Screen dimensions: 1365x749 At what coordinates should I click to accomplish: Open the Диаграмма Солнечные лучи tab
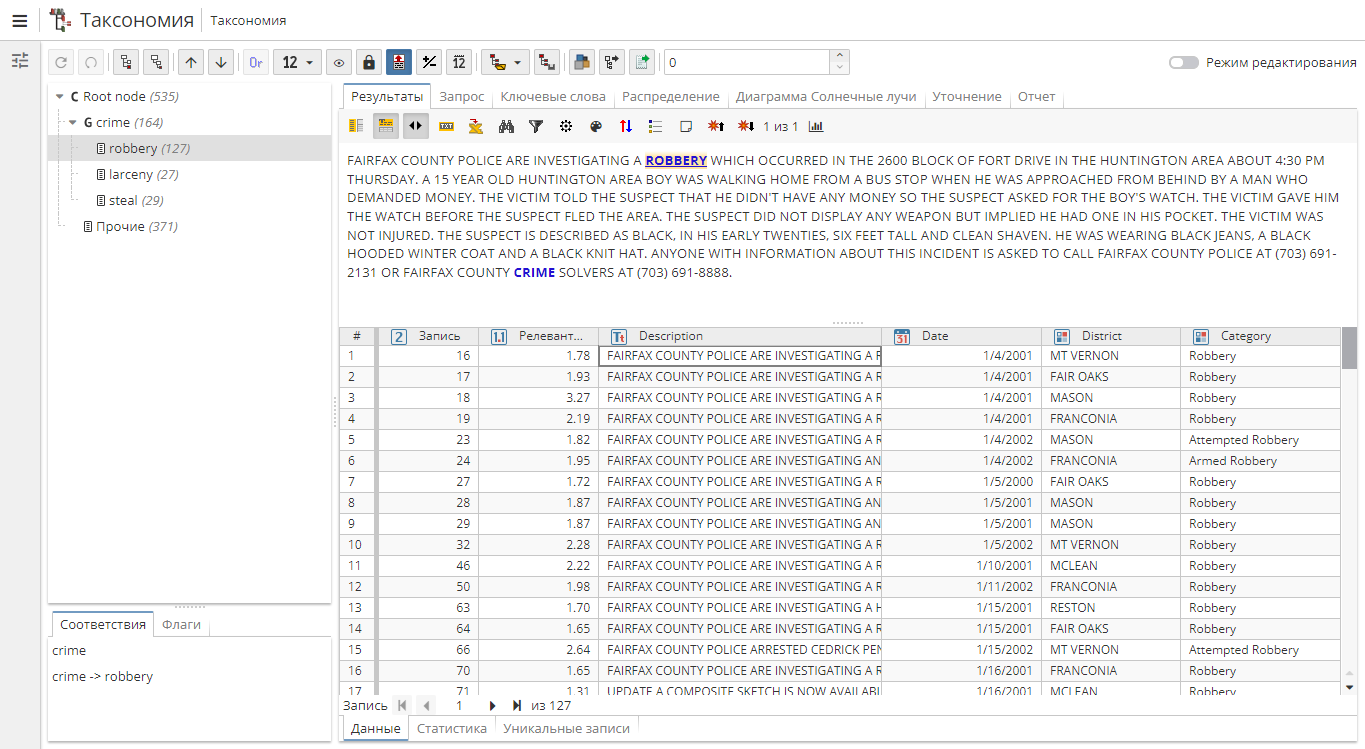pos(826,97)
